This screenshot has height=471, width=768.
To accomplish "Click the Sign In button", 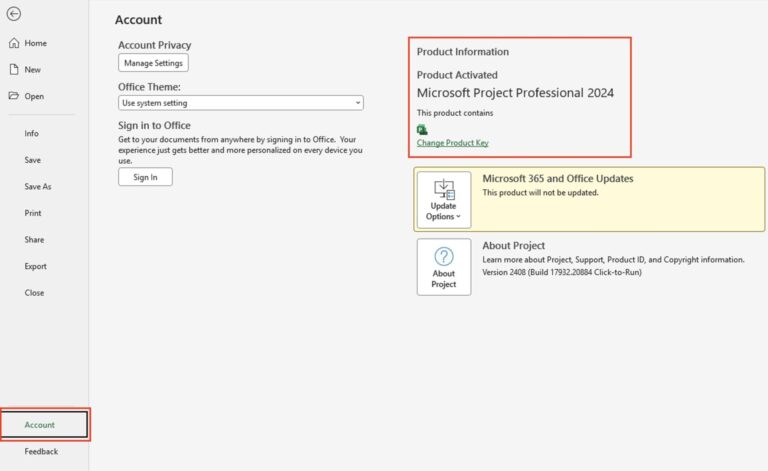I will 145,177.
